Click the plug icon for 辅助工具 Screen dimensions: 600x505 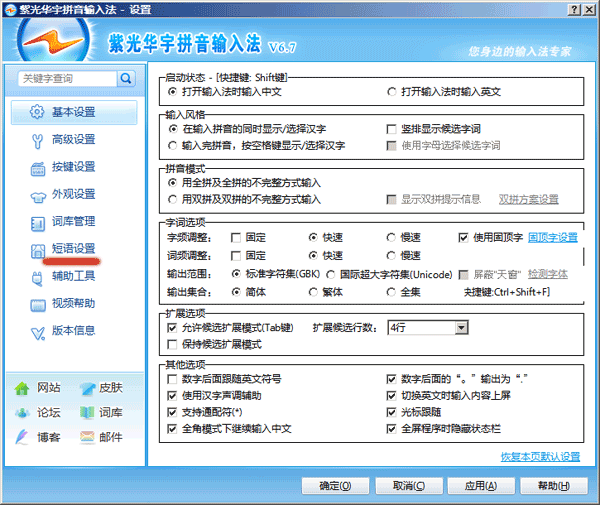pos(37,279)
